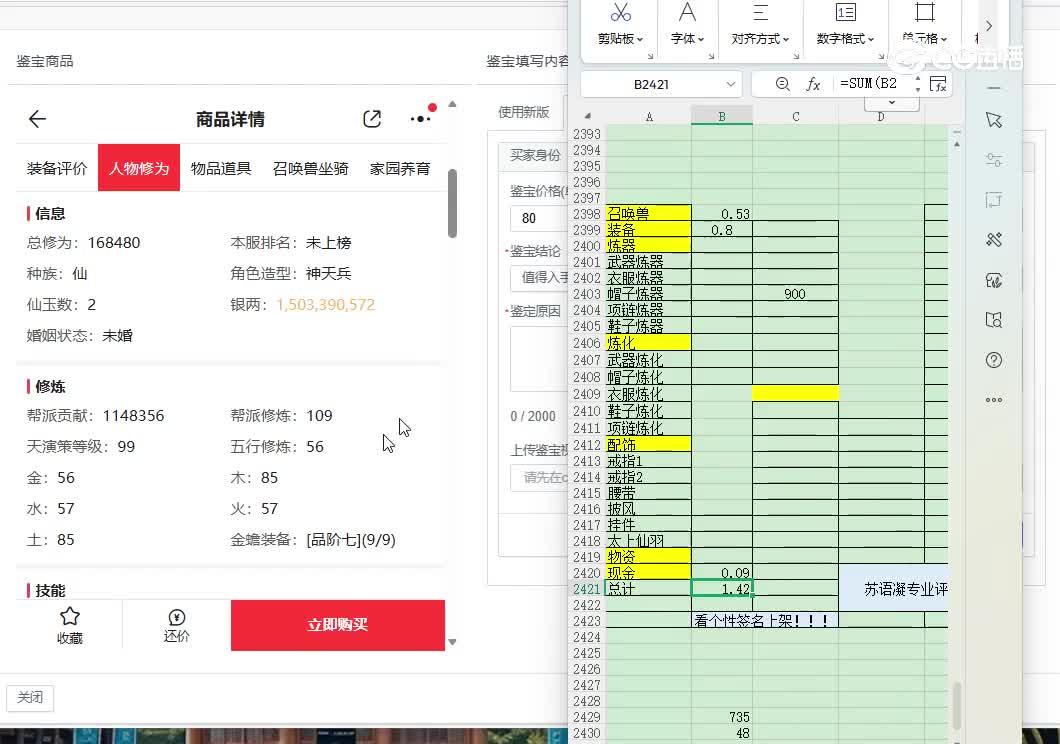Viewport: 1060px width, 744px height.
Task: Click the back arrow in product details
Action: 37,120
